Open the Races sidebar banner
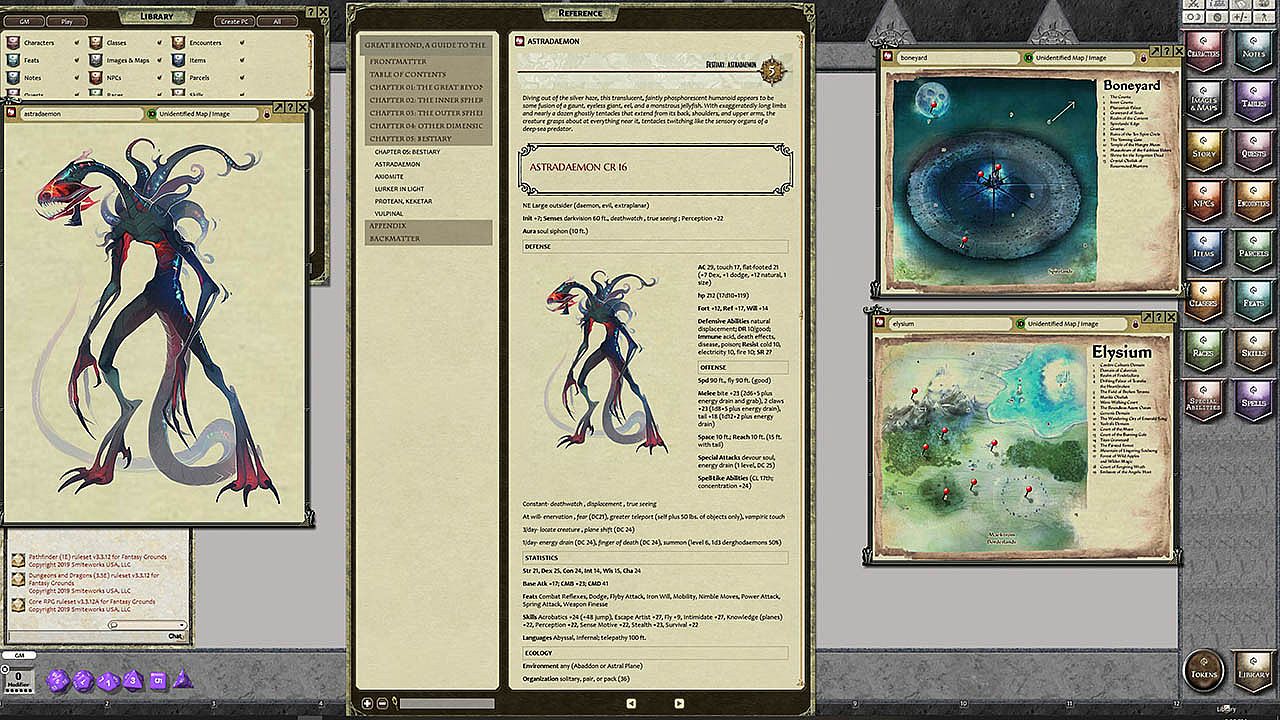The width and height of the screenshot is (1280, 720). pos(1204,351)
